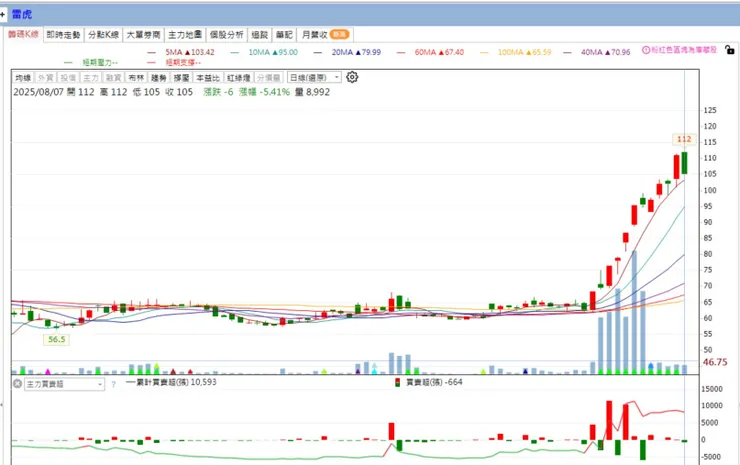740x465 pixels.
Task: Click the 46.75 value on axis
Action: (715, 362)
